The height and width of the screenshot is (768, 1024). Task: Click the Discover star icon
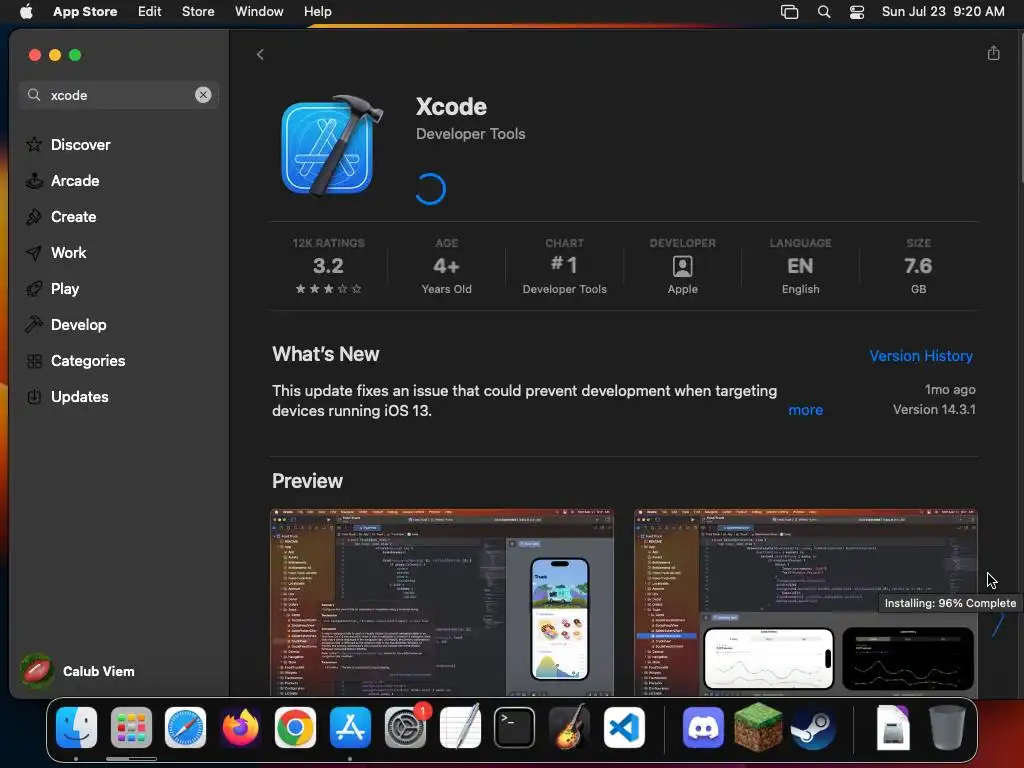pos(34,144)
